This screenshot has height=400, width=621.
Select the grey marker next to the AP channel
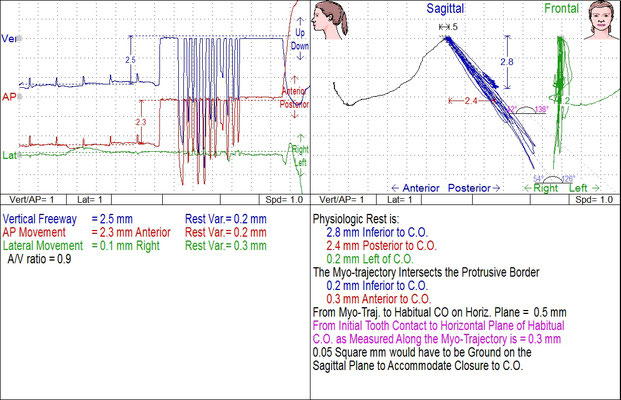click(19, 97)
